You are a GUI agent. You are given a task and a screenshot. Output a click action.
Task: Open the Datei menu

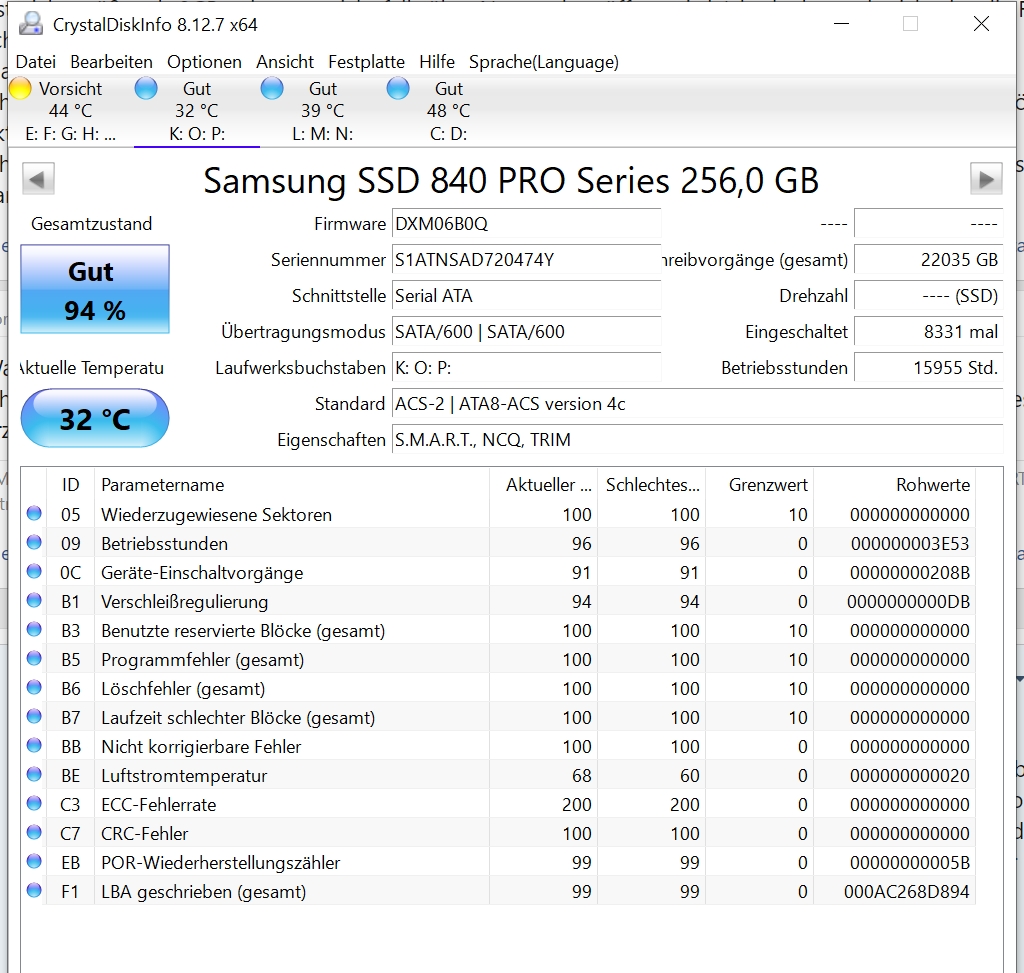36,62
